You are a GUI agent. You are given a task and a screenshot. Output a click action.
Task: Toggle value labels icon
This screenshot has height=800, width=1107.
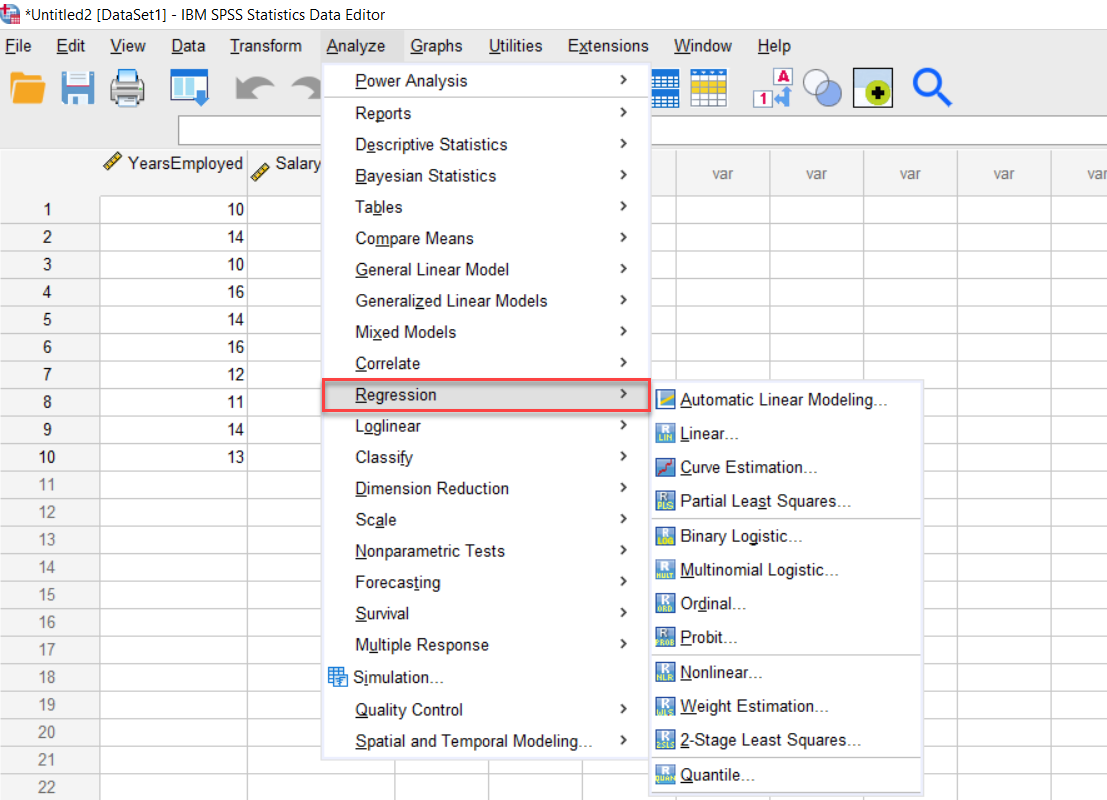(x=773, y=88)
